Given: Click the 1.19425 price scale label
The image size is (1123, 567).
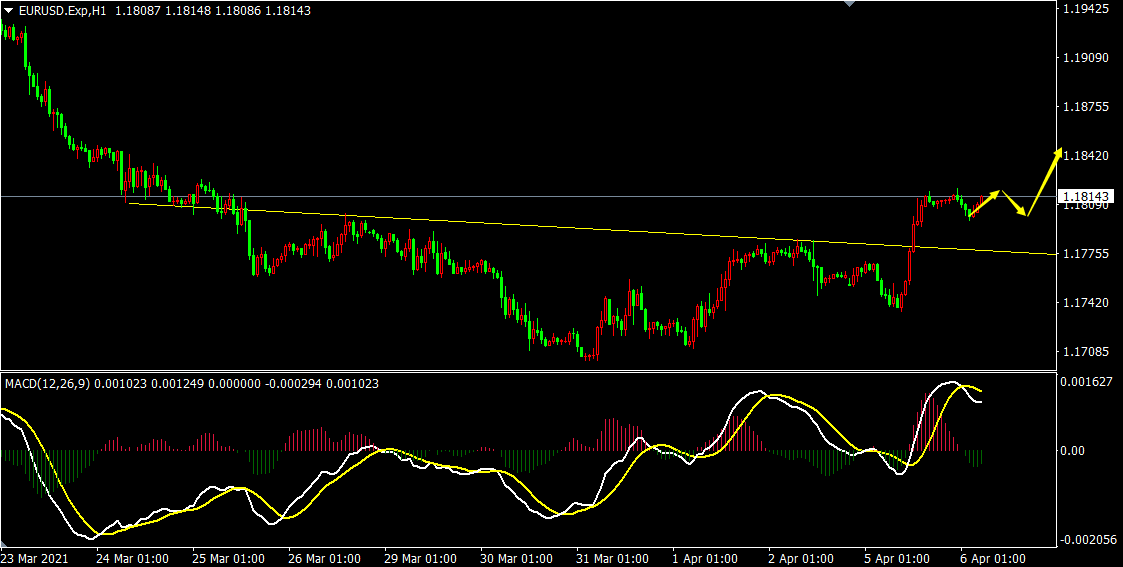Looking at the screenshot, I should (x=1087, y=9).
